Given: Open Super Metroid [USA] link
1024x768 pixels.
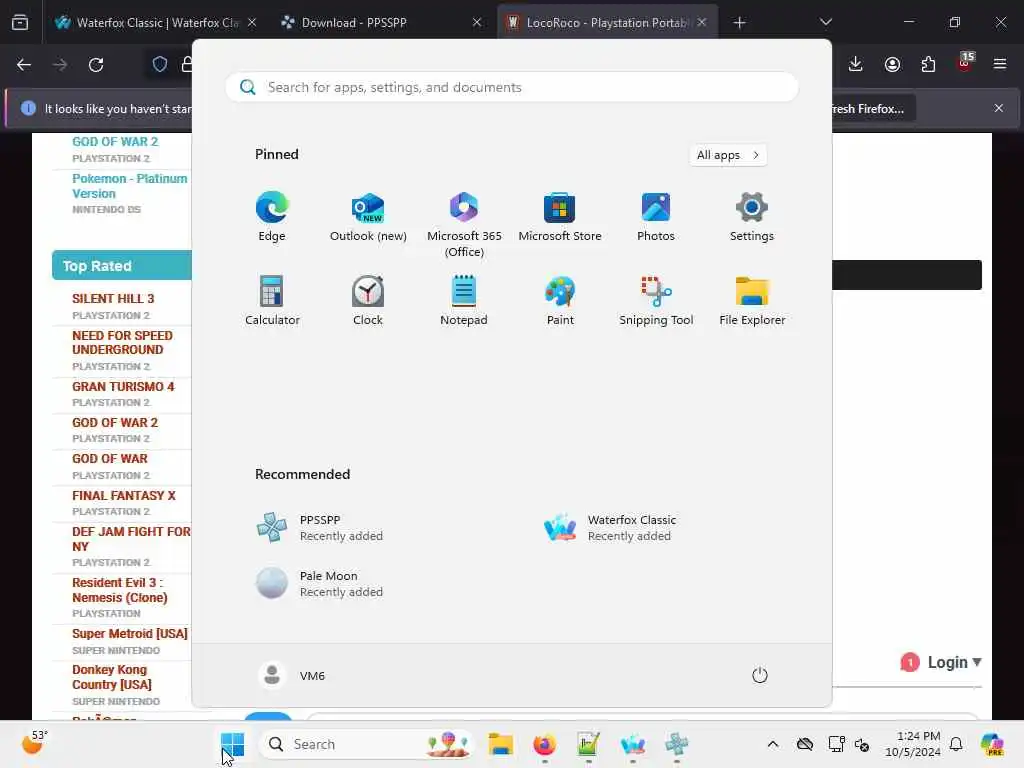Looking at the screenshot, I should tap(129, 633).
